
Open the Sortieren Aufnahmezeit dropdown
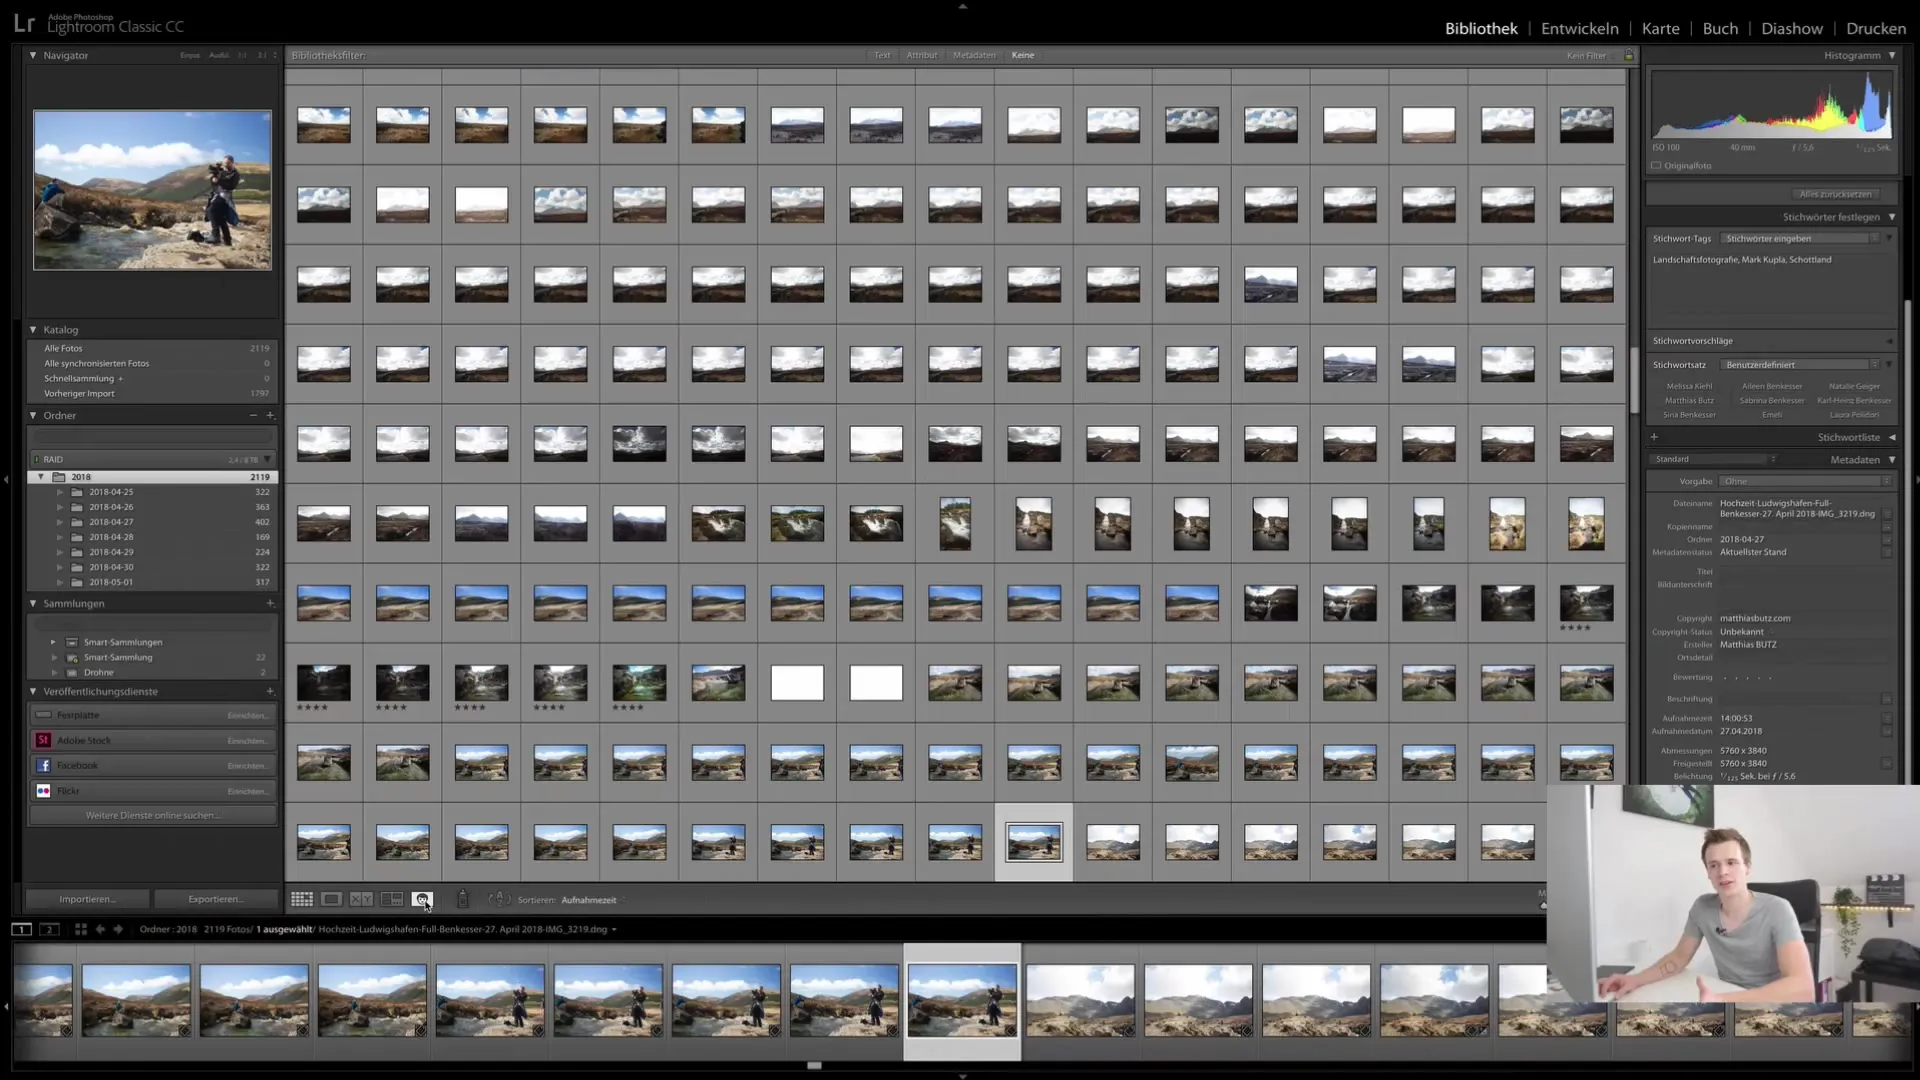coord(592,900)
